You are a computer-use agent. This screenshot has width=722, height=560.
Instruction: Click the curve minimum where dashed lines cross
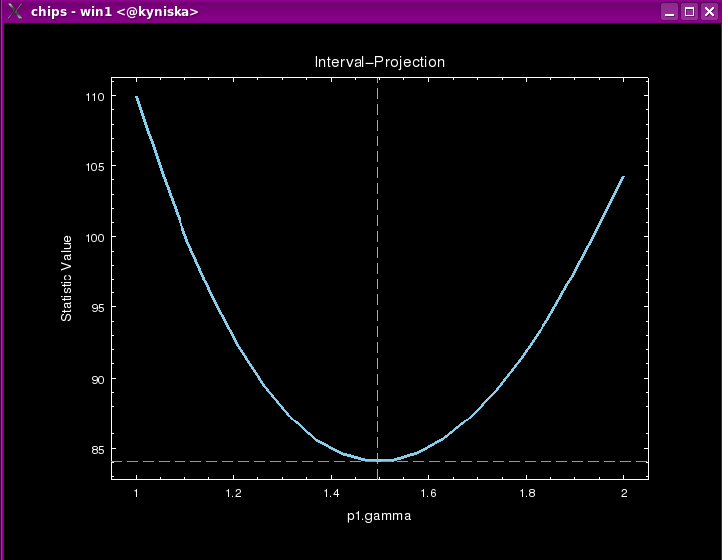point(377,461)
